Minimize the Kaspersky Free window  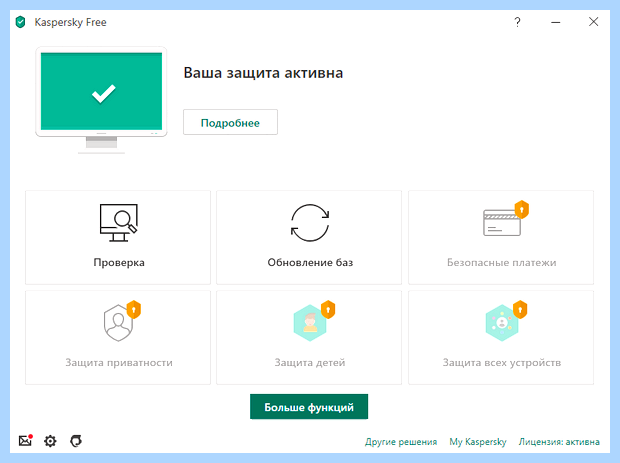tap(556, 22)
